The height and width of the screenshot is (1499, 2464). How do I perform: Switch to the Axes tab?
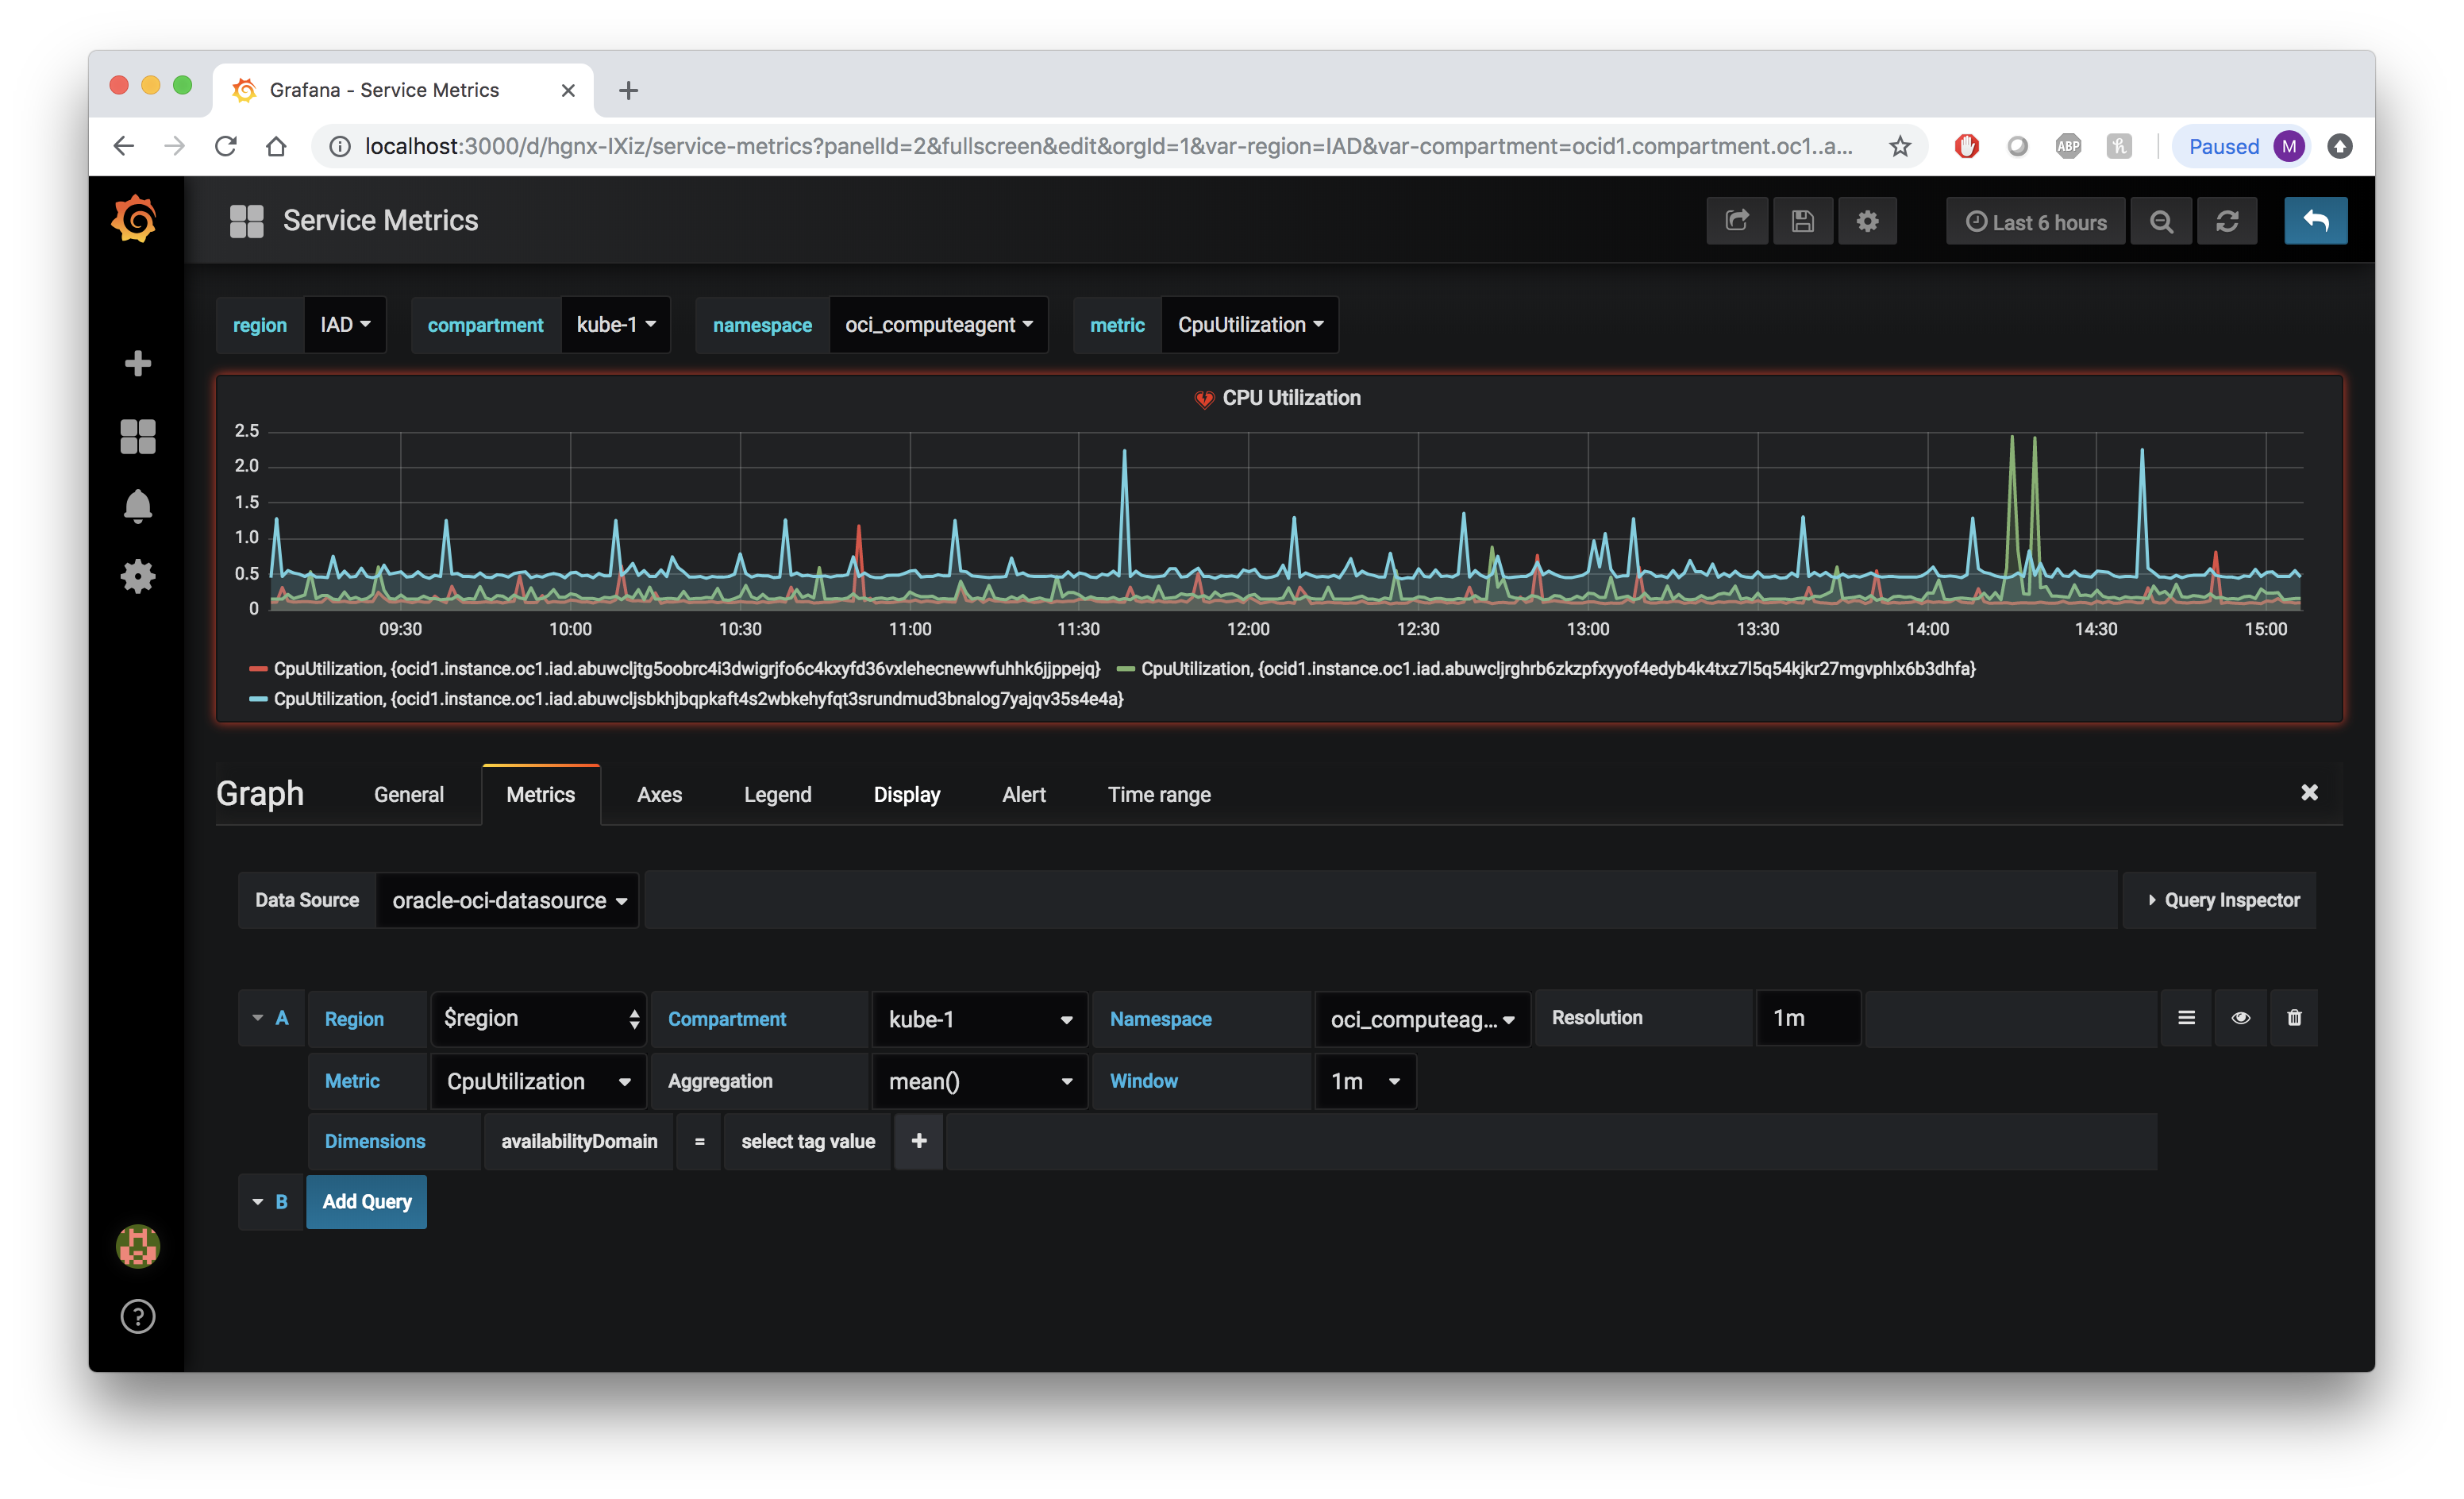pyautogui.click(x=659, y=795)
